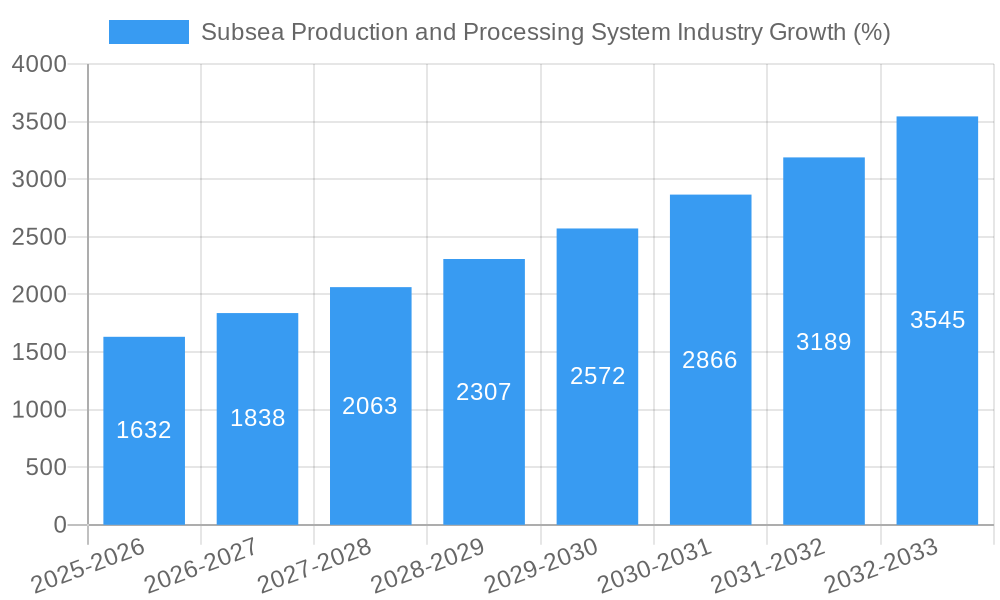Click the 2000 y-axis tick label

(40, 295)
